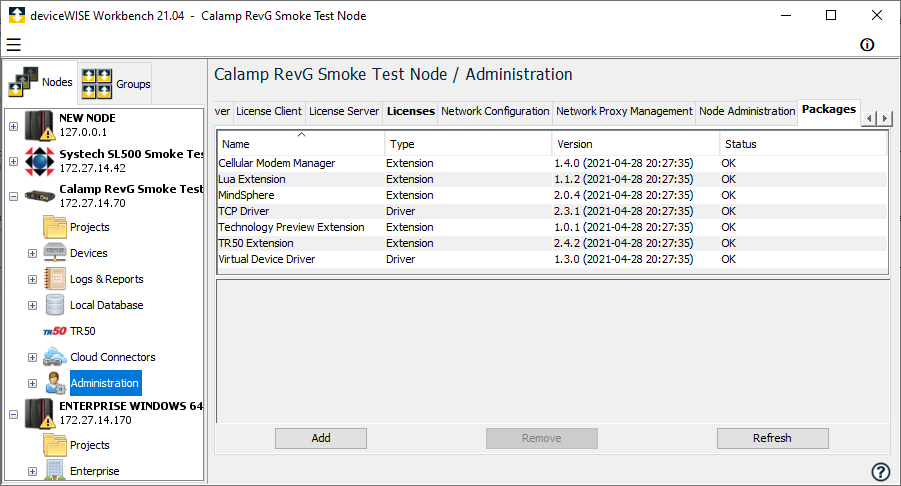
Task: Expand the Local Database tree item
Action: (x=33, y=306)
